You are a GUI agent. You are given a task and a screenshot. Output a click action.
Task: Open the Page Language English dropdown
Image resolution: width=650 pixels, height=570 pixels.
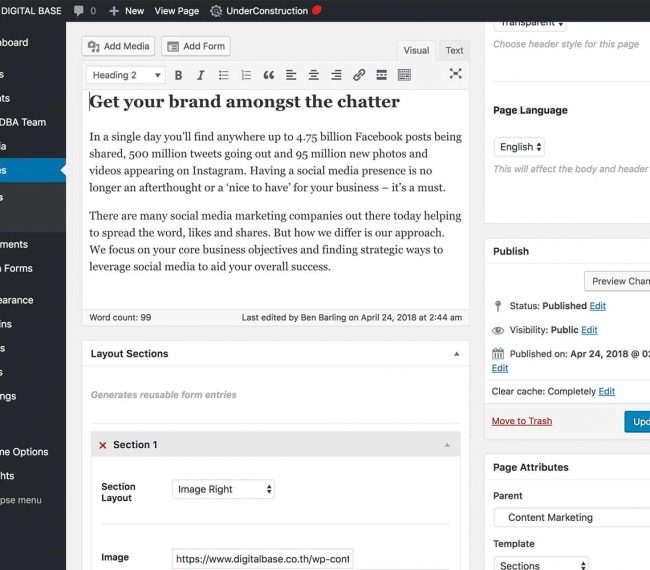pos(519,147)
